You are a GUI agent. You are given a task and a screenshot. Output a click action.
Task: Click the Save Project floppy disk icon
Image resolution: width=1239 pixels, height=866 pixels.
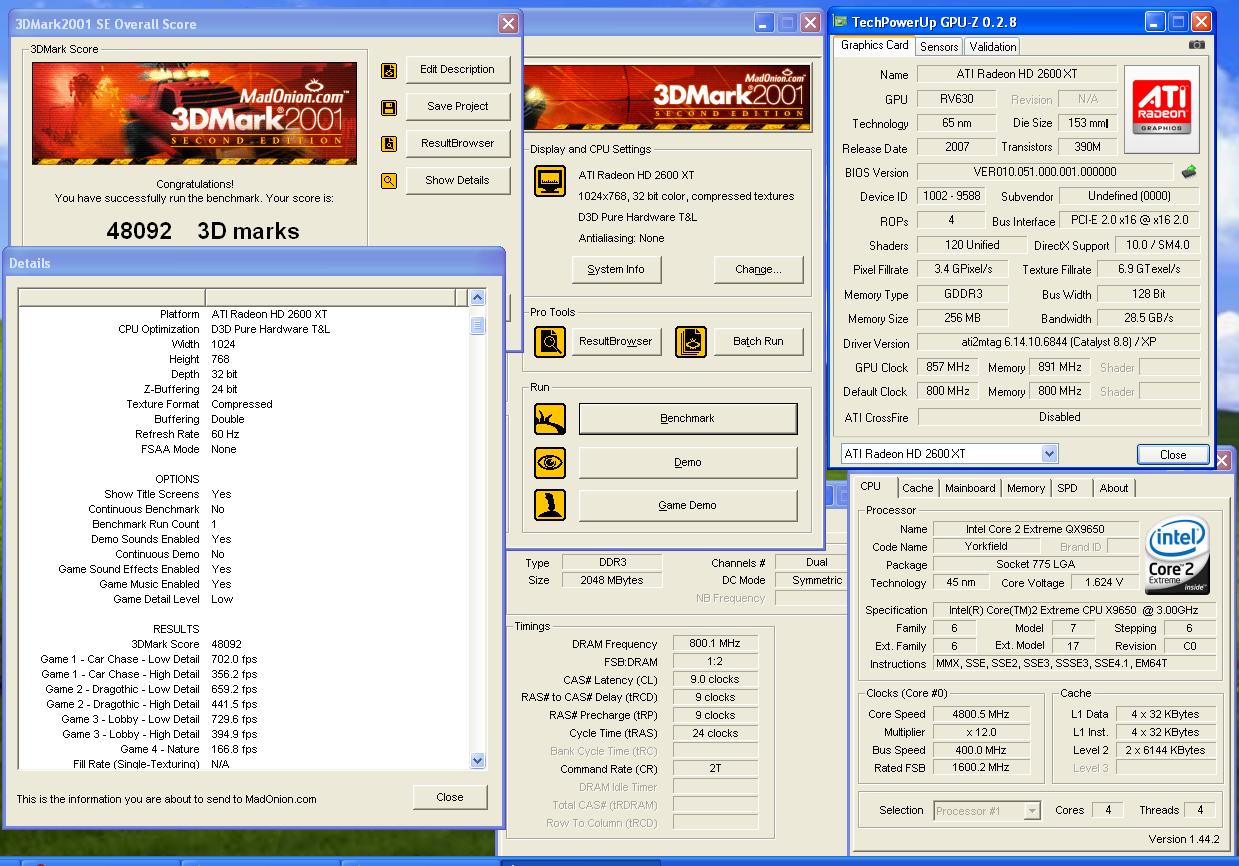pos(388,107)
